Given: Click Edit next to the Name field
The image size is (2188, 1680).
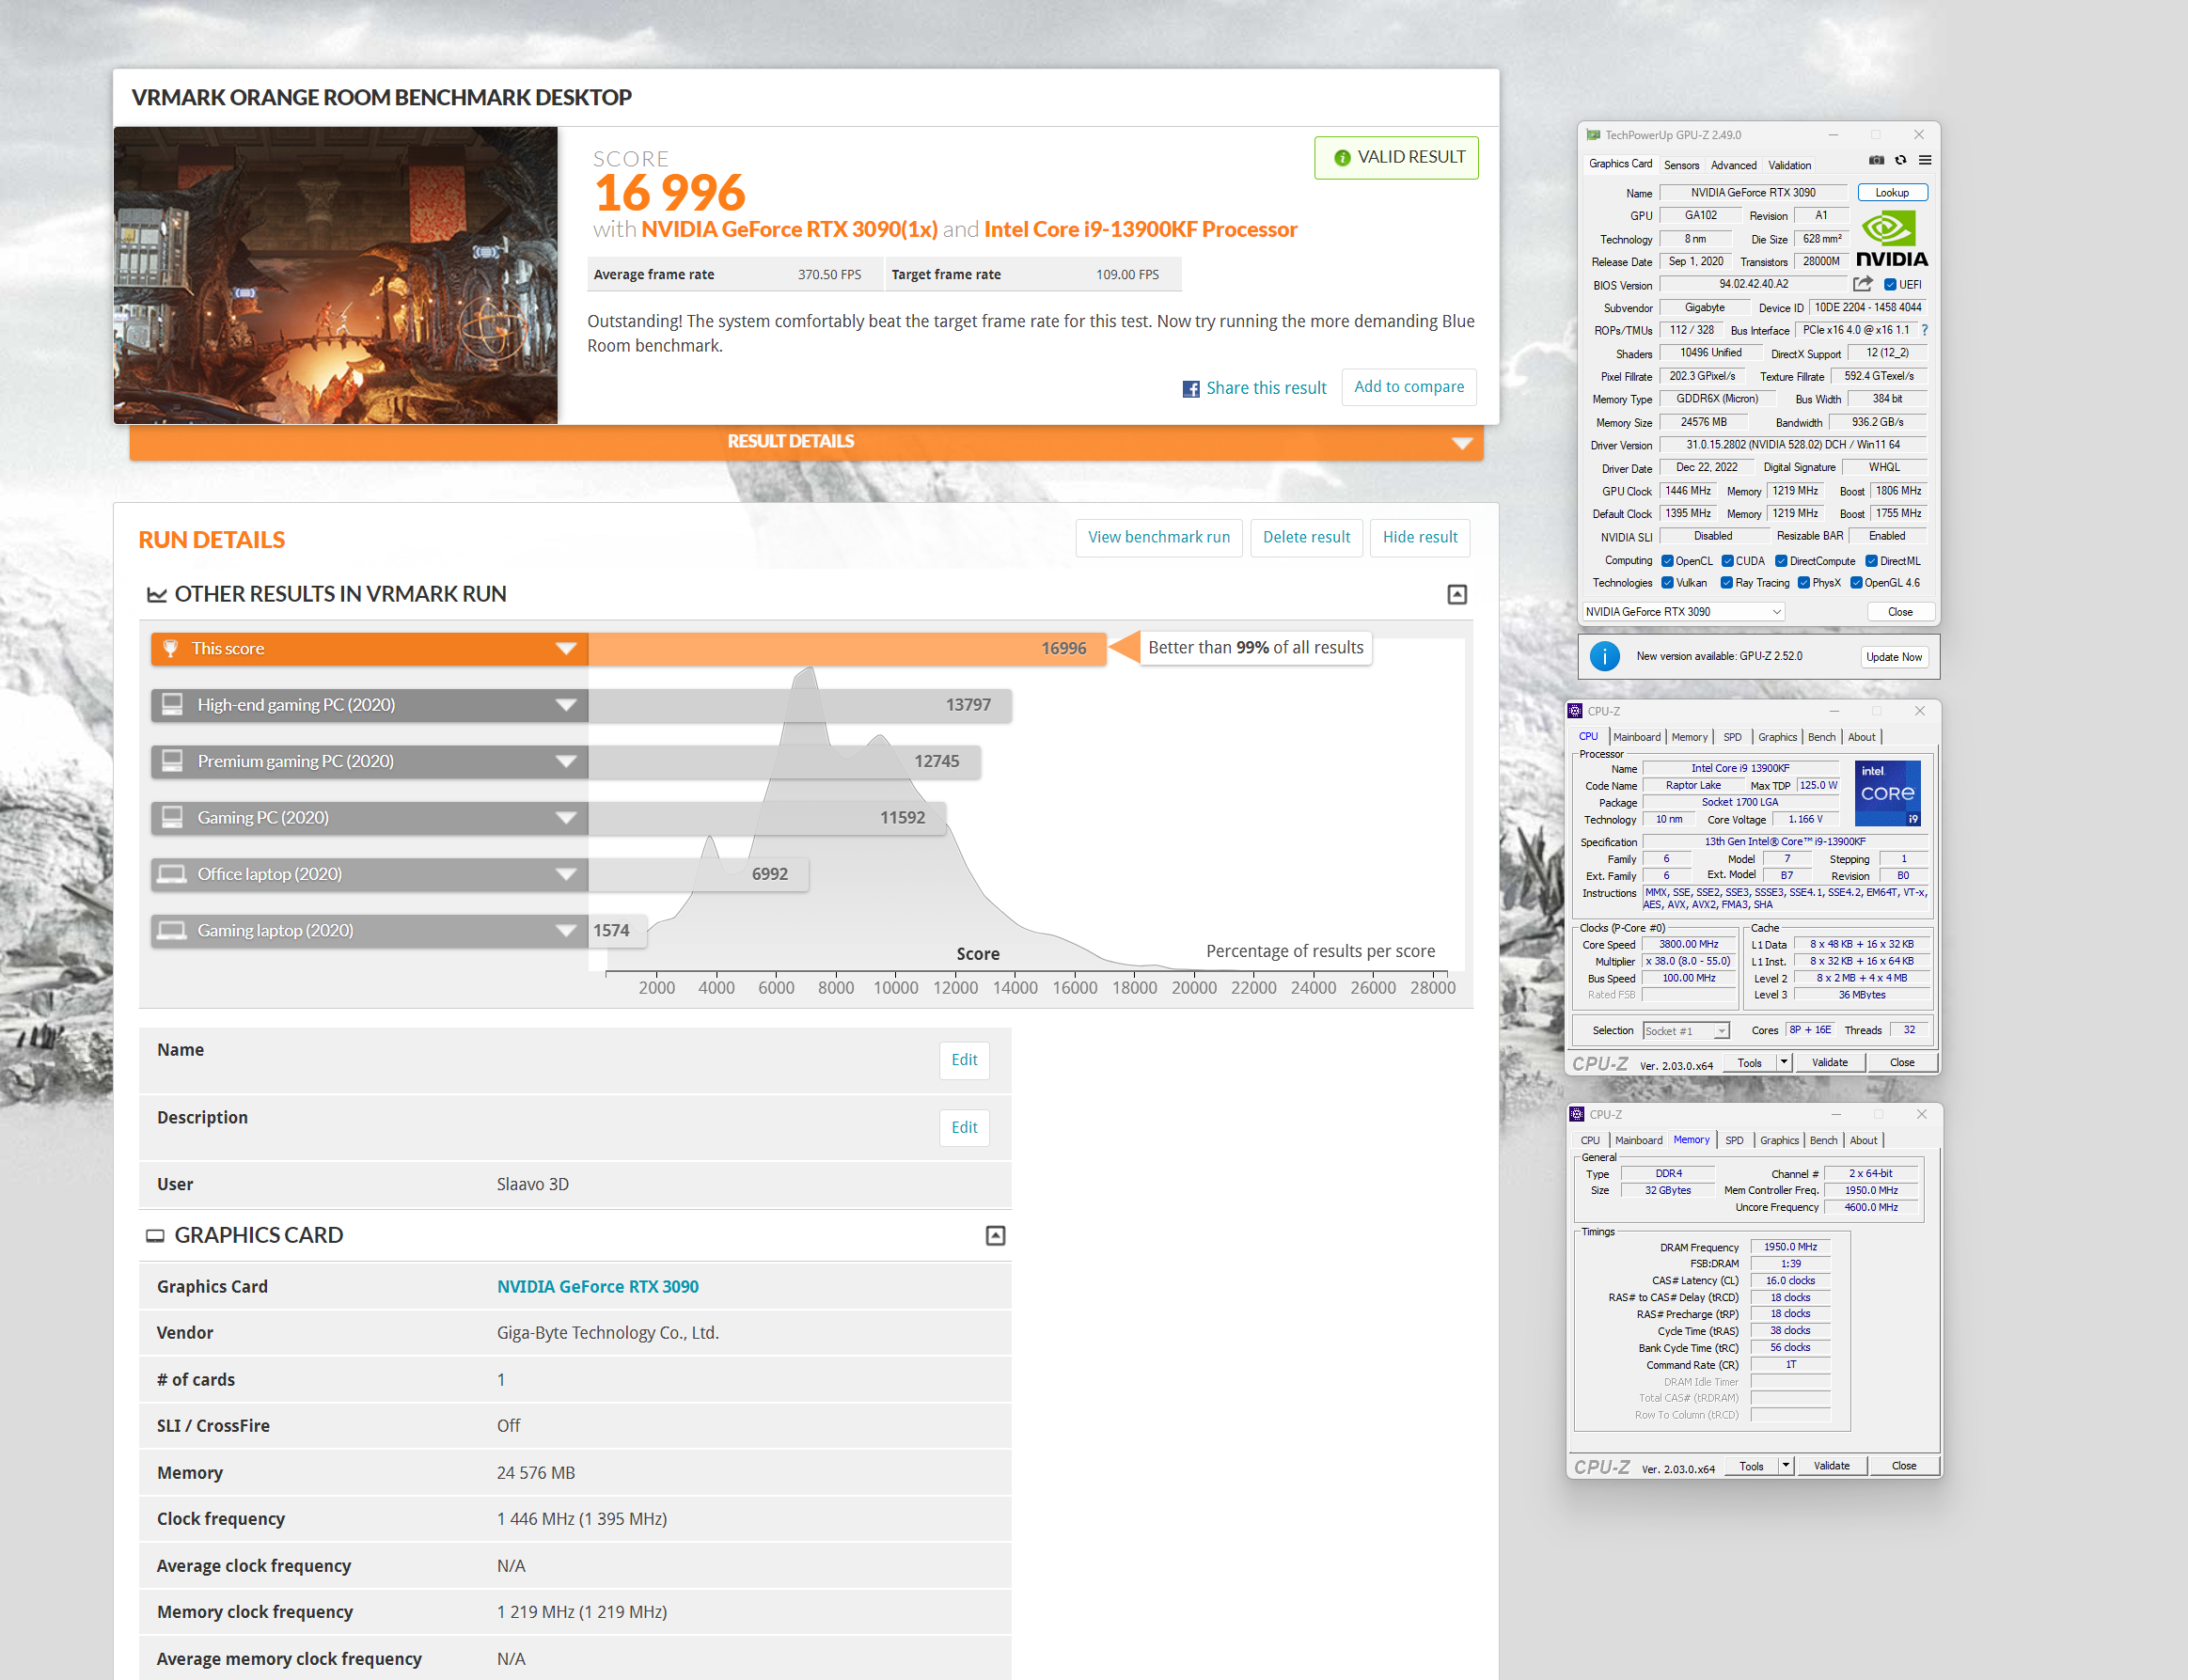Looking at the screenshot, I should [x=964, y=1060].
